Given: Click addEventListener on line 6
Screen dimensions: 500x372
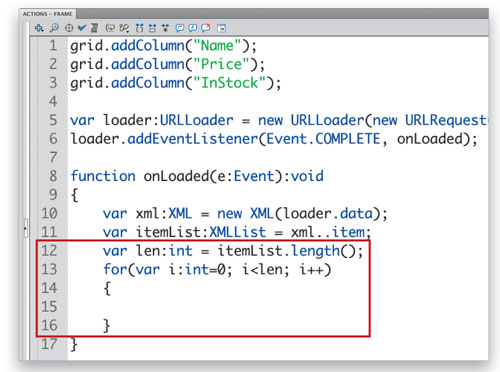Looking at the screenshot, I should pos(193,139).
